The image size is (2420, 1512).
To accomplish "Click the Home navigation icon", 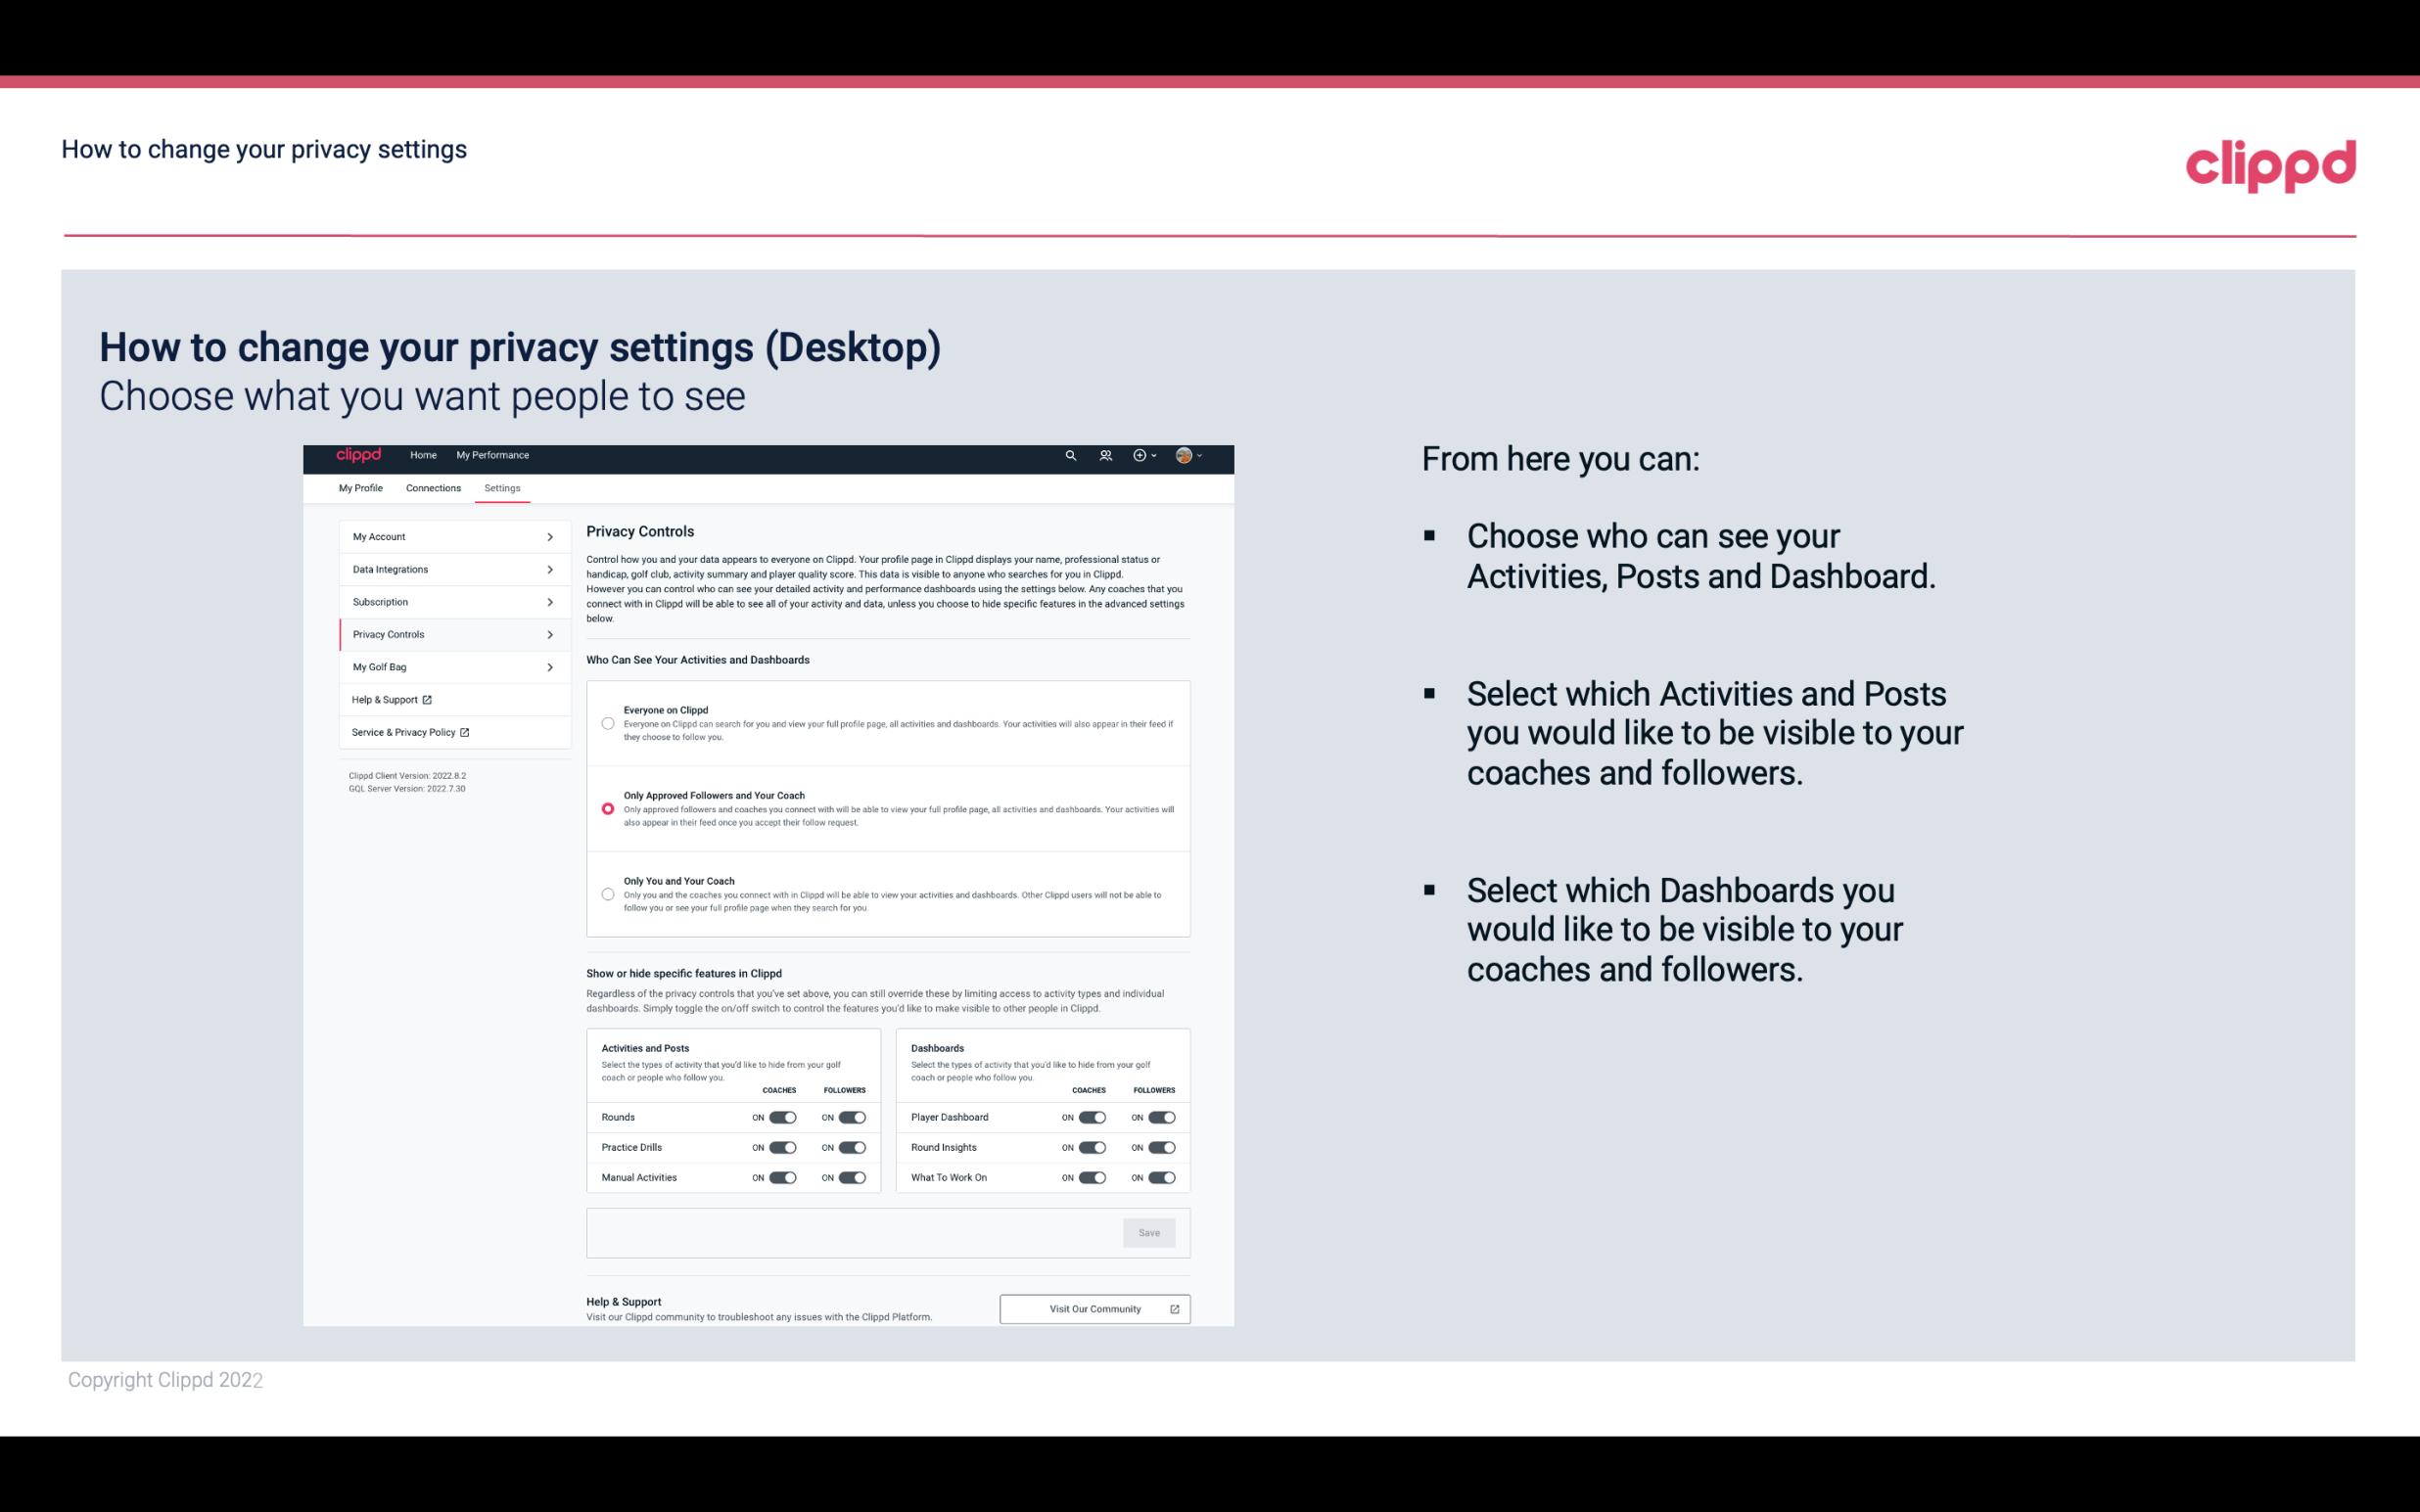I will [422, 455].
